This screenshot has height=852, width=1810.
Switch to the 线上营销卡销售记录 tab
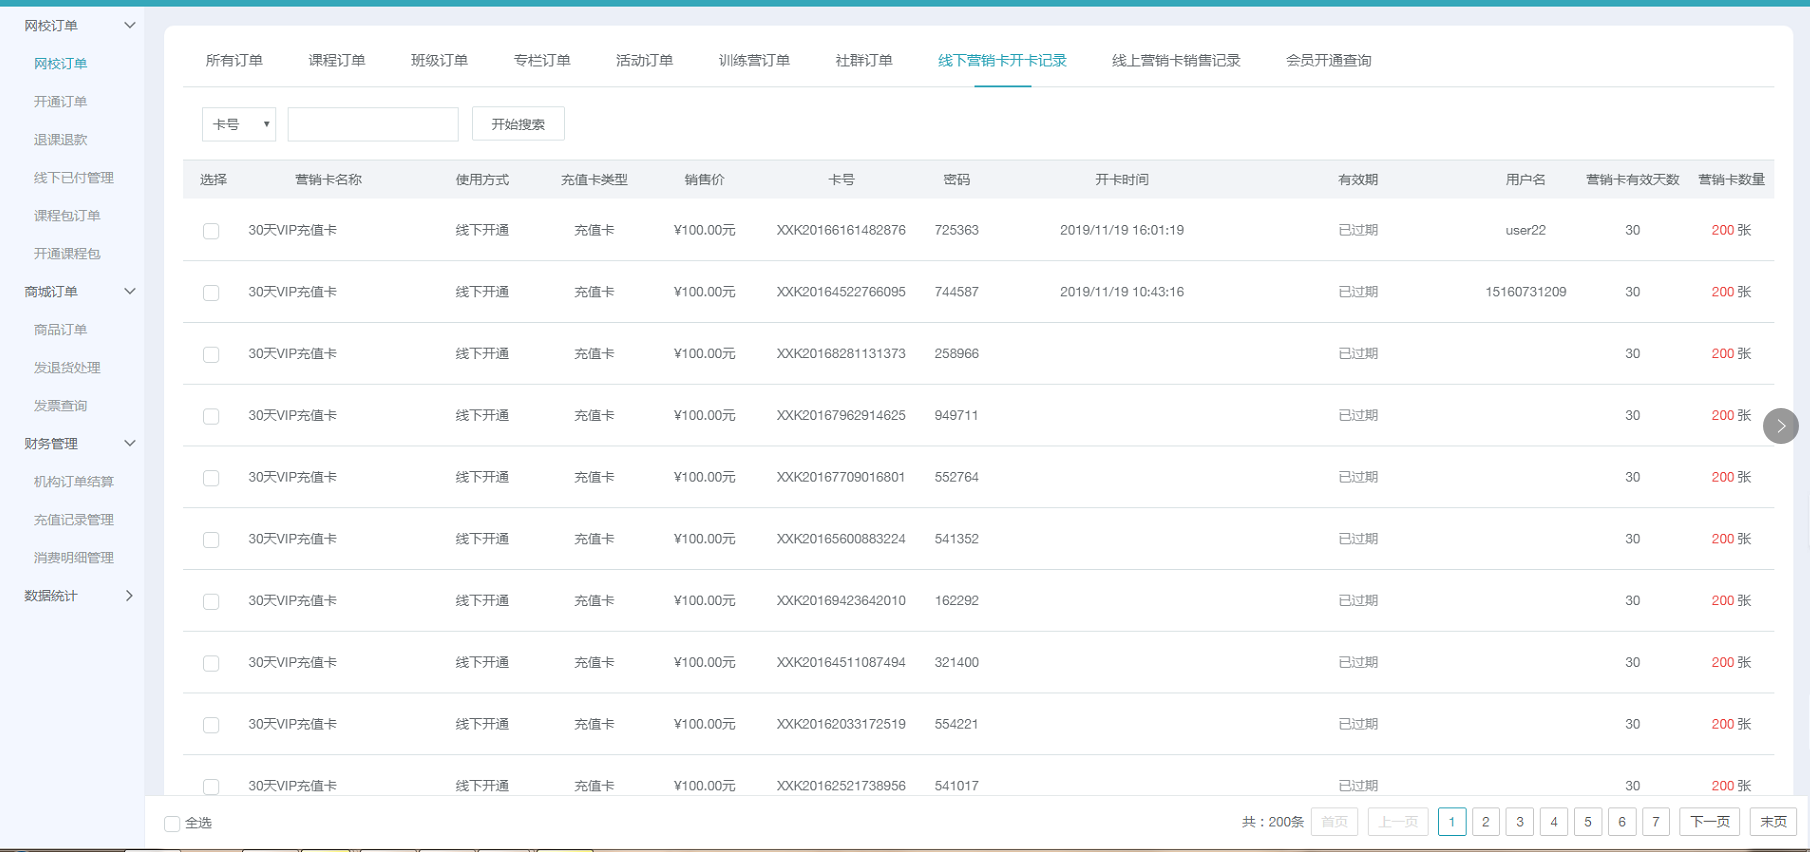point(1175,61)
